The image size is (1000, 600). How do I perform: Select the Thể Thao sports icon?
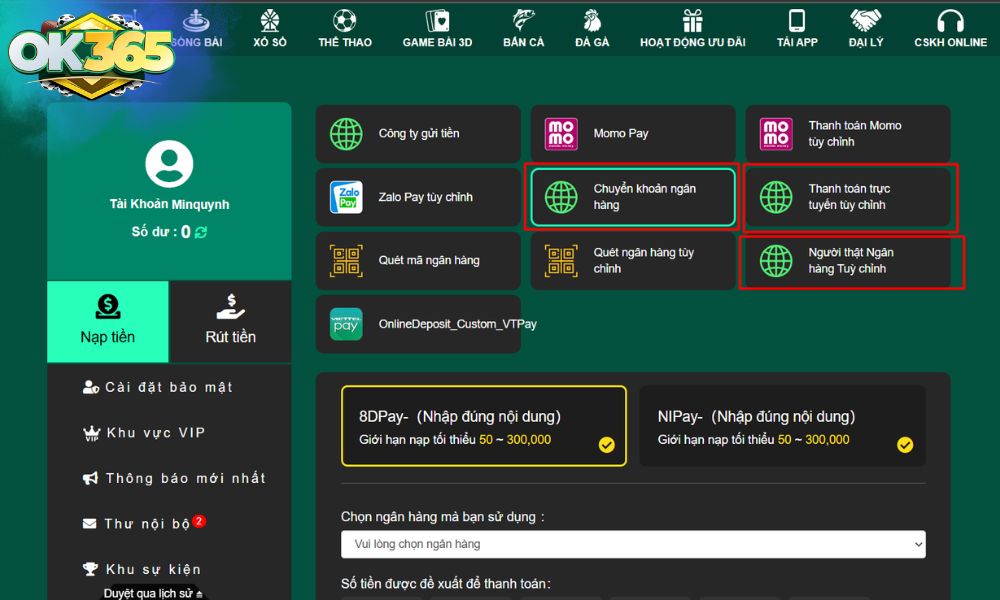point(344,30)
